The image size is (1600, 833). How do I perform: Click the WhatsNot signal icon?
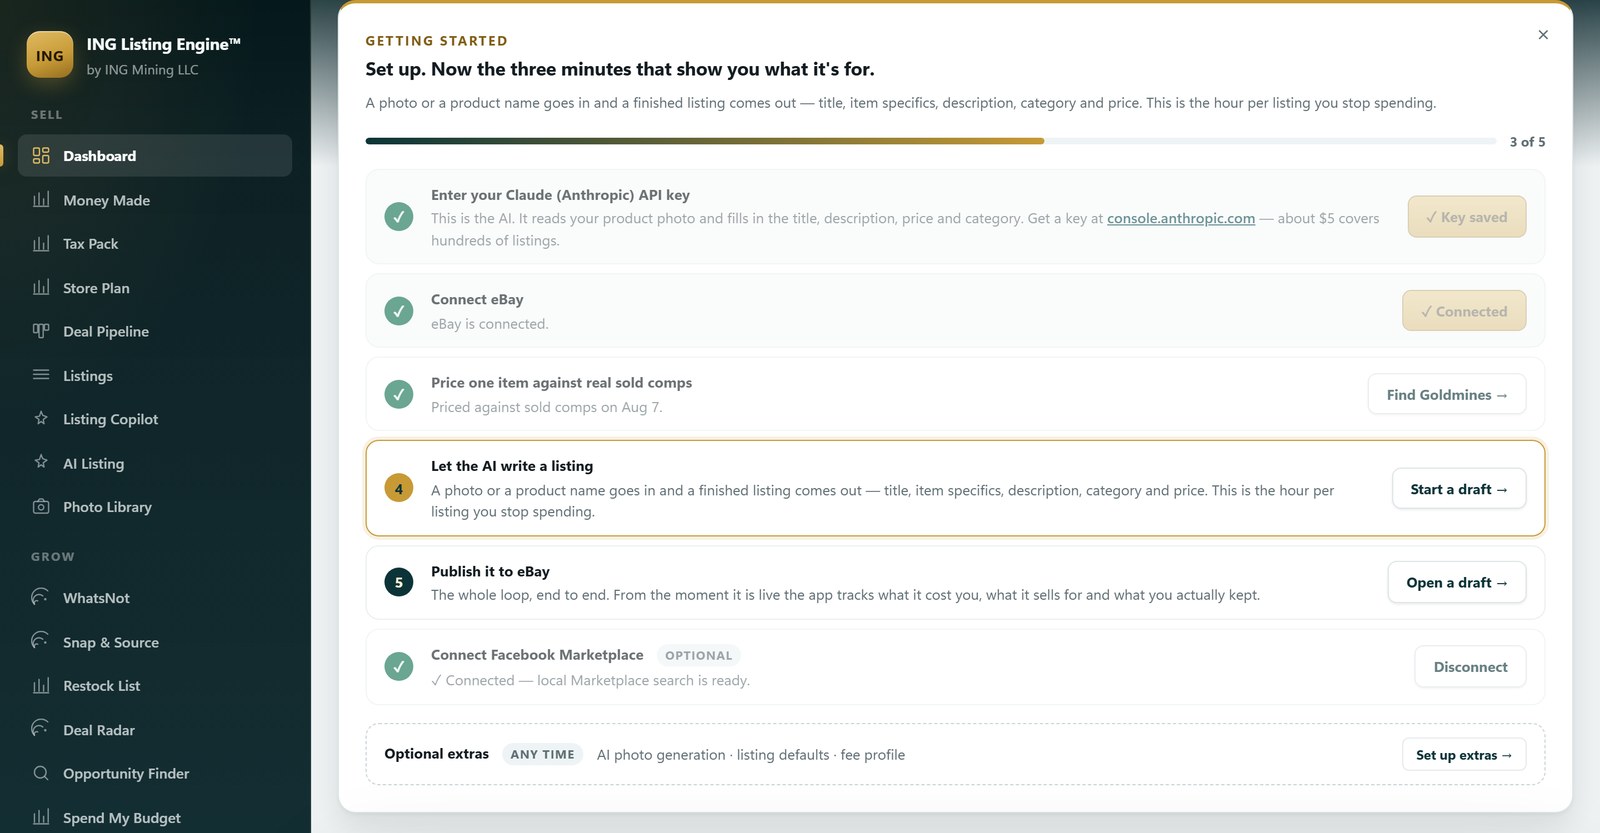41,598
